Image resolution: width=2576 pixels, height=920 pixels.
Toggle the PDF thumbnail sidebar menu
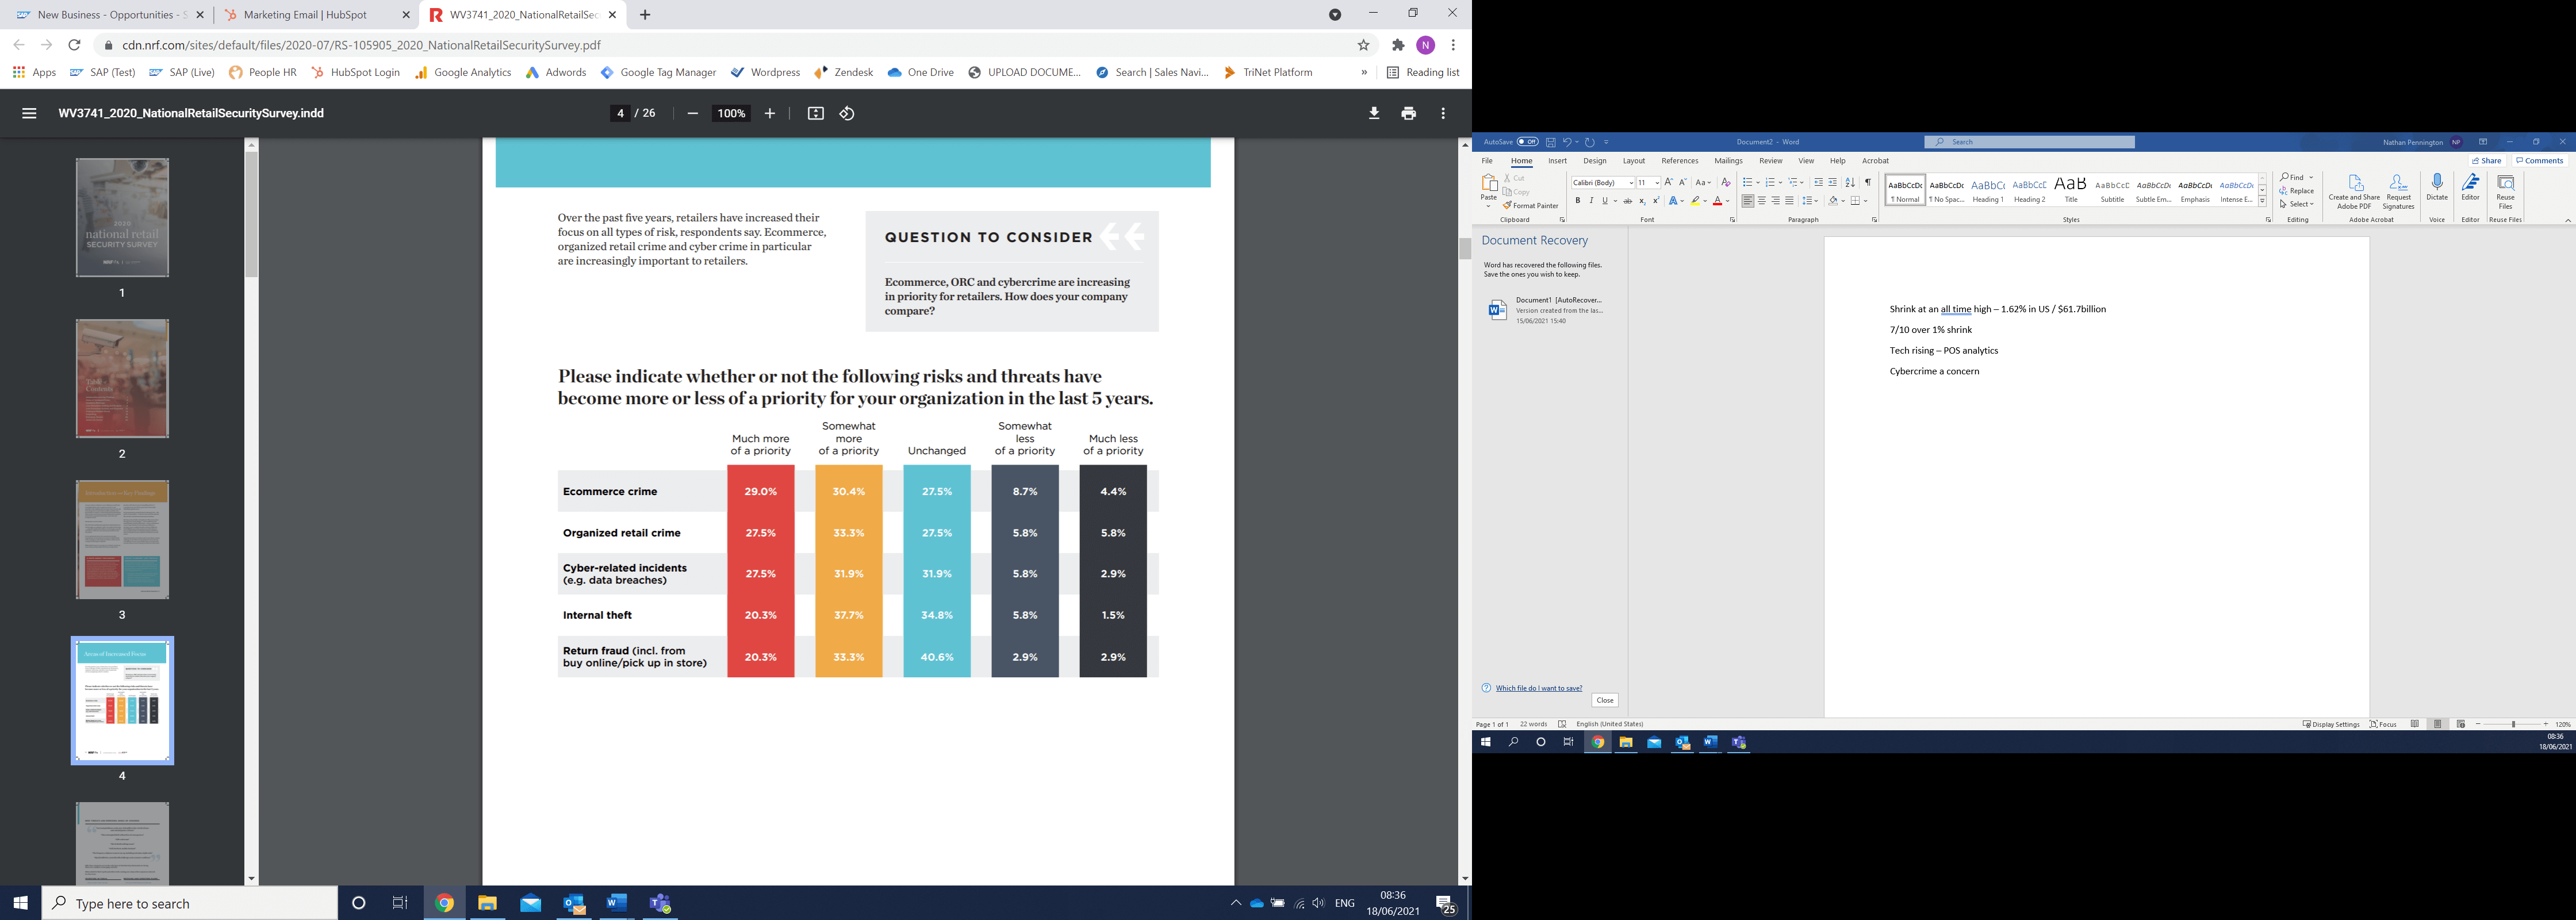(x=29, y=114)
